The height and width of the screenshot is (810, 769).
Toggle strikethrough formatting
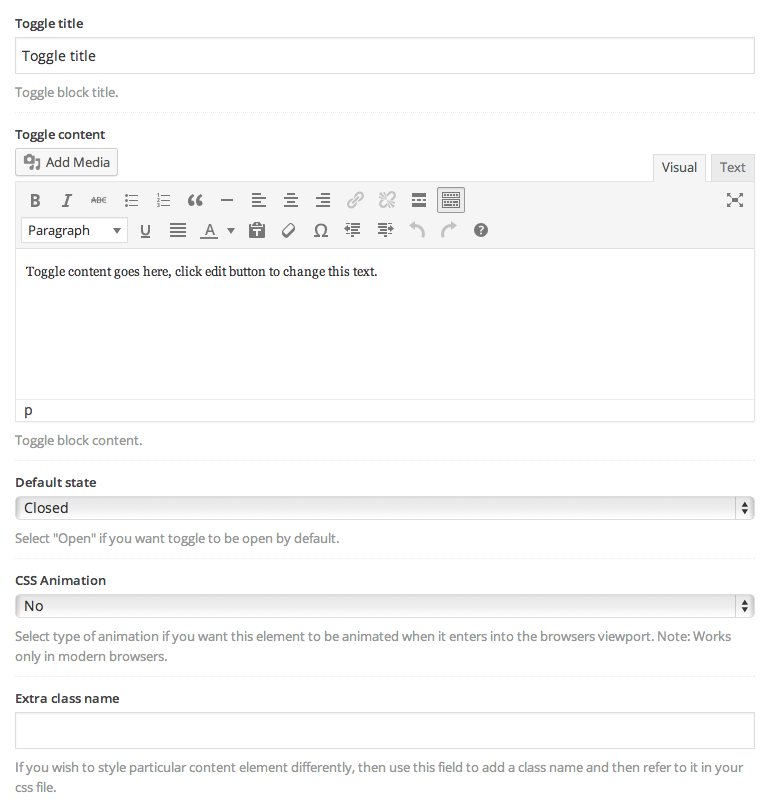(99, 200)
